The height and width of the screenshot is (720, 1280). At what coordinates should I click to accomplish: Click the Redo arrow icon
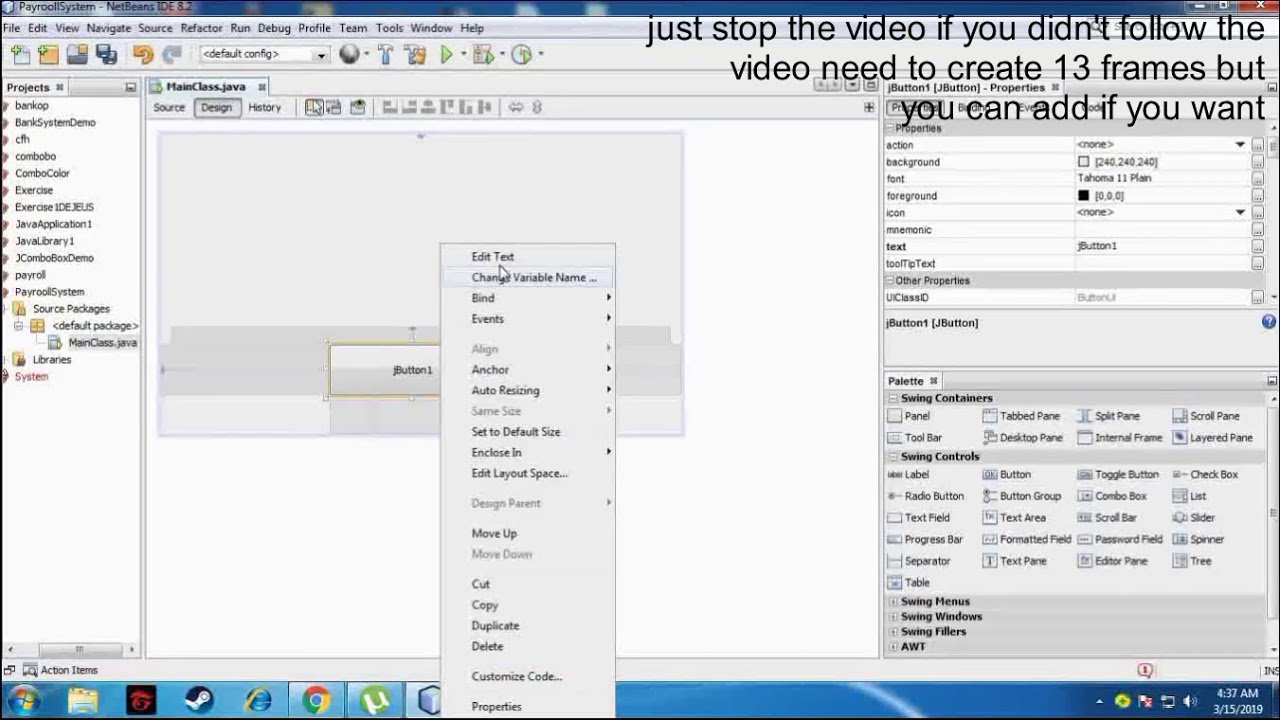(x=171, y=55)
